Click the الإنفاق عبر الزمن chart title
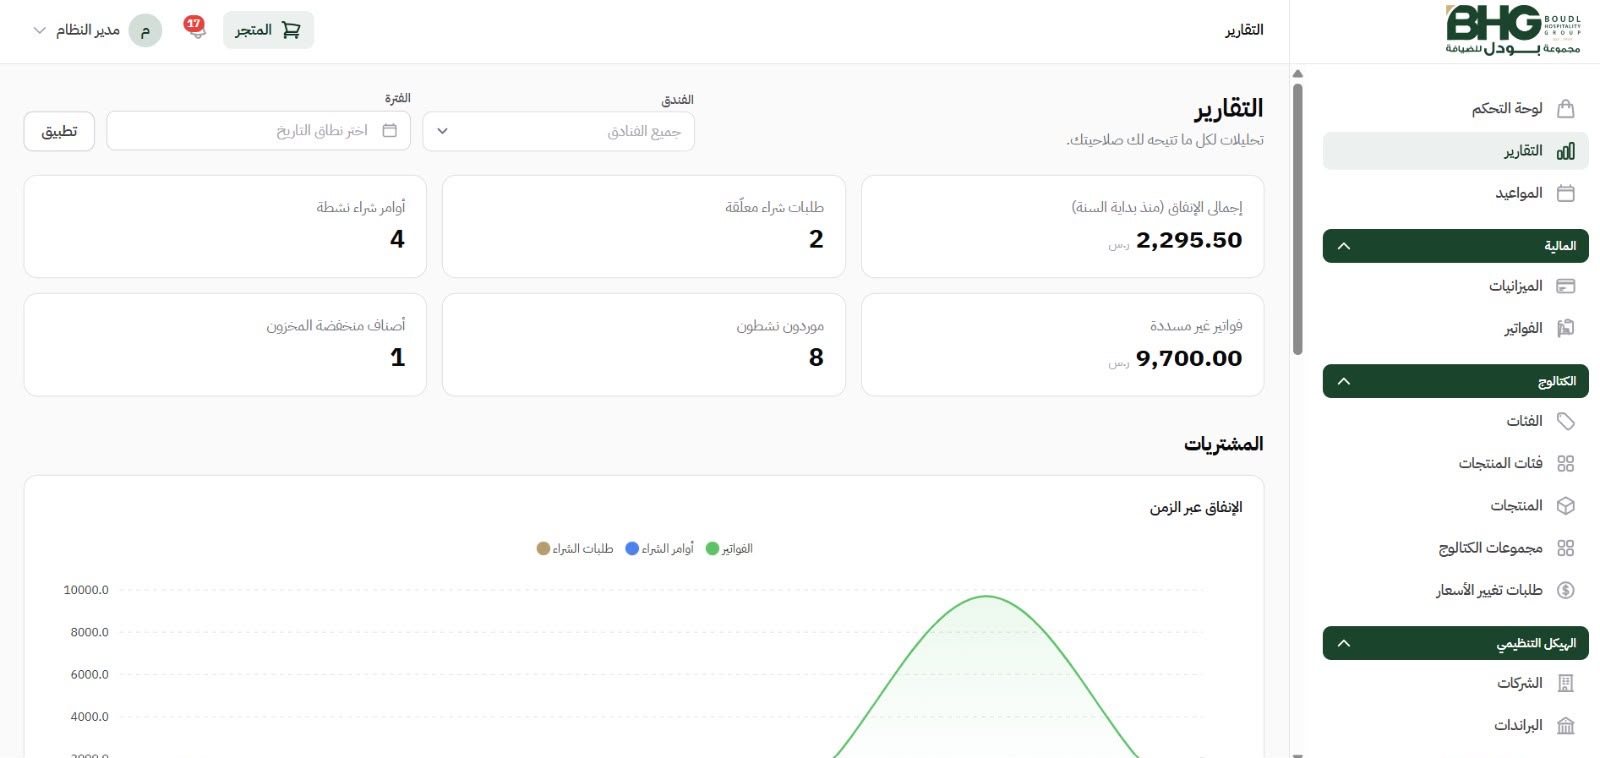 (1196, 508)
